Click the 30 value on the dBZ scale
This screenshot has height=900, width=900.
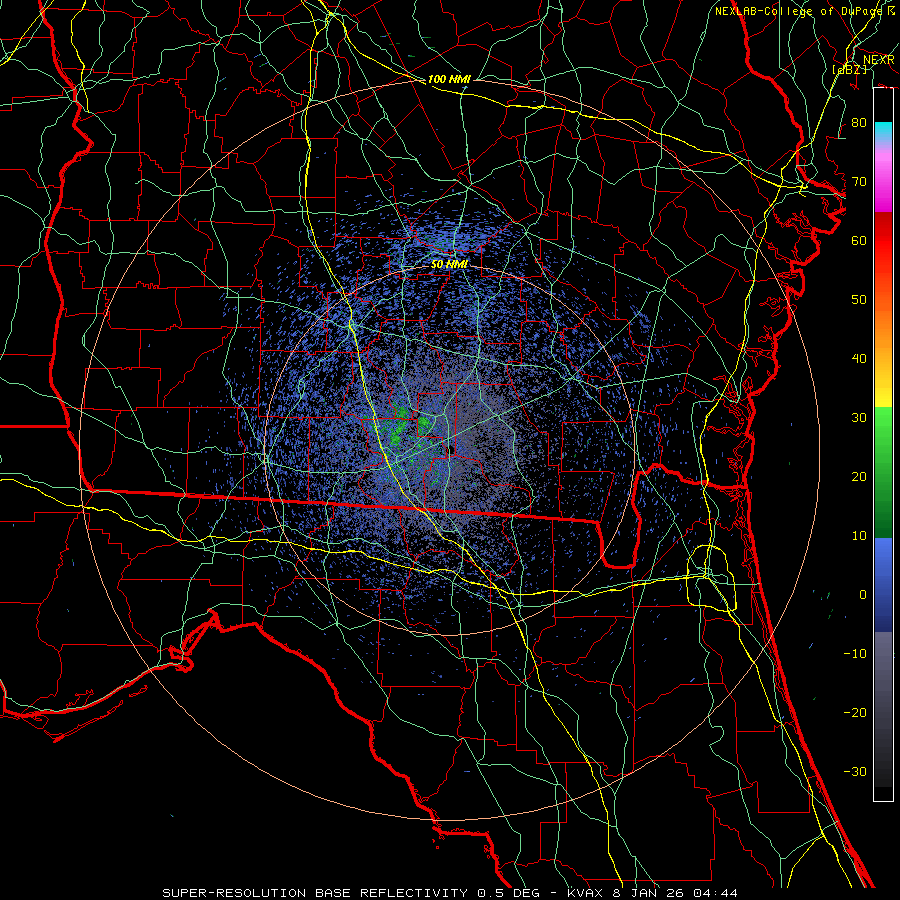click(x=859, y=418)
